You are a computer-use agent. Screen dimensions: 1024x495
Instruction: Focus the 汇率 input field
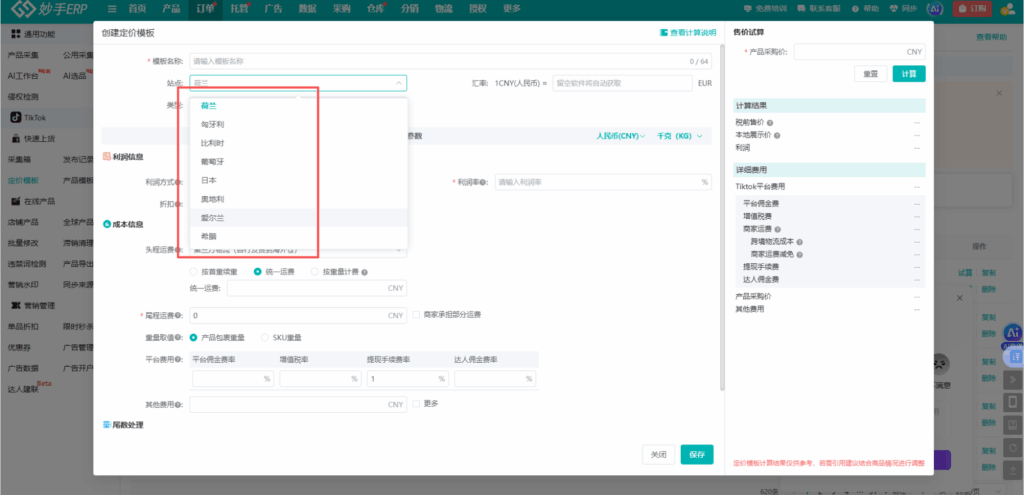coord(622,83)
